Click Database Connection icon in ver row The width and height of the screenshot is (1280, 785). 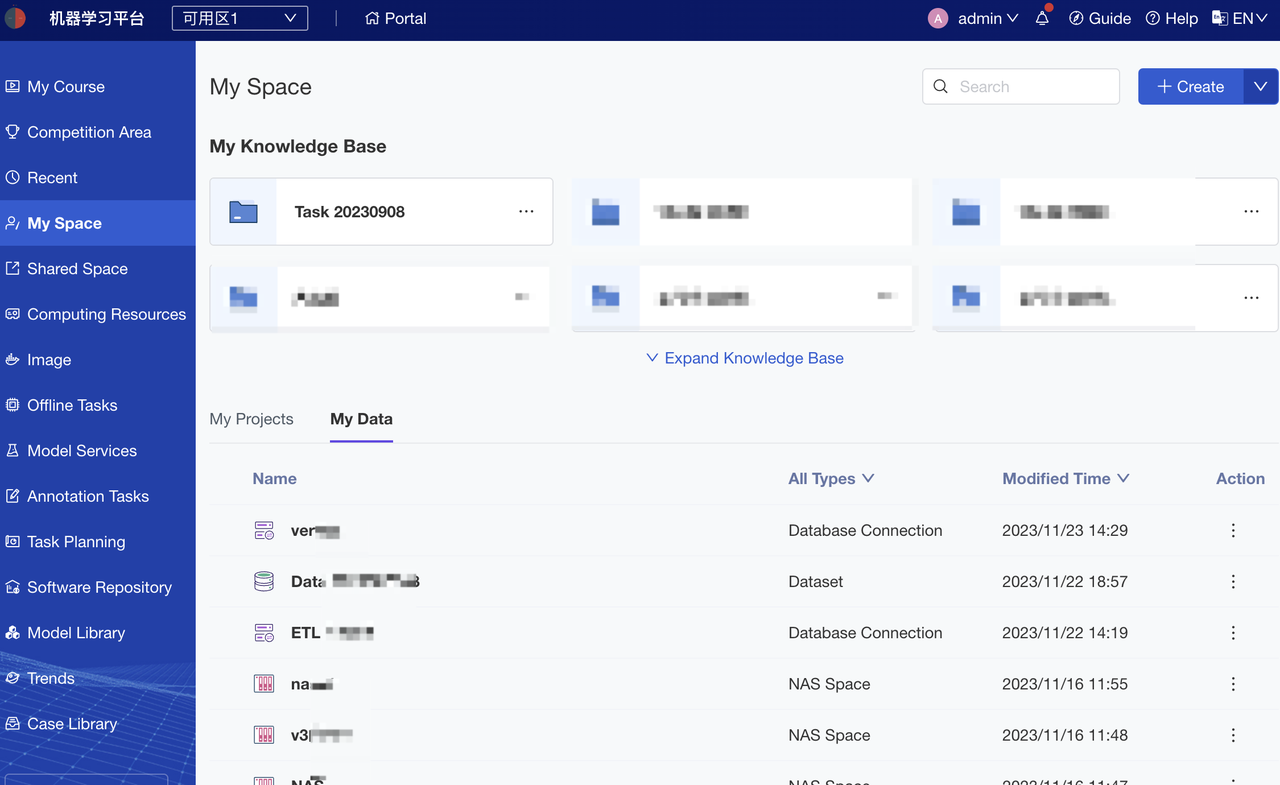[264, 531]
